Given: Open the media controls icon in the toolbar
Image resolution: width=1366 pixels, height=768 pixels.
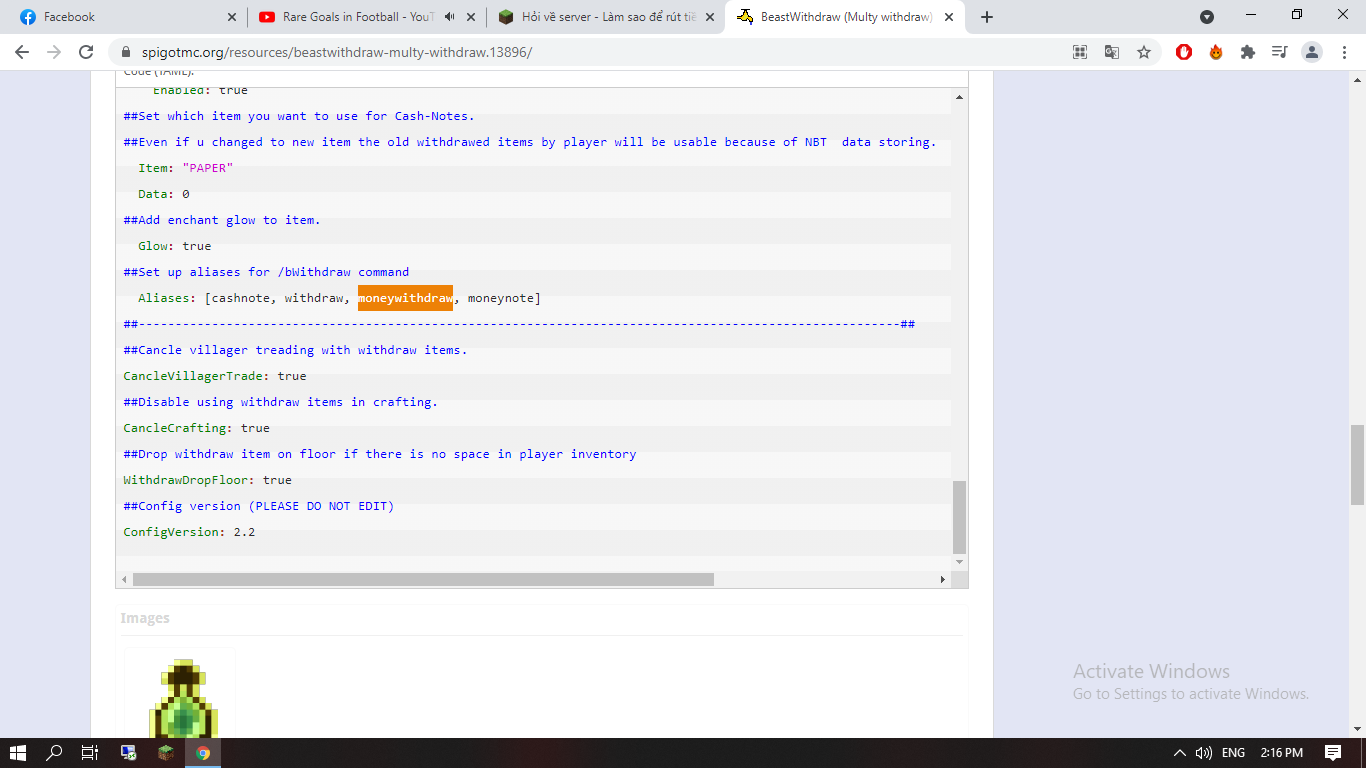Looking at the screenshot, I should [x=1280, y=52].
